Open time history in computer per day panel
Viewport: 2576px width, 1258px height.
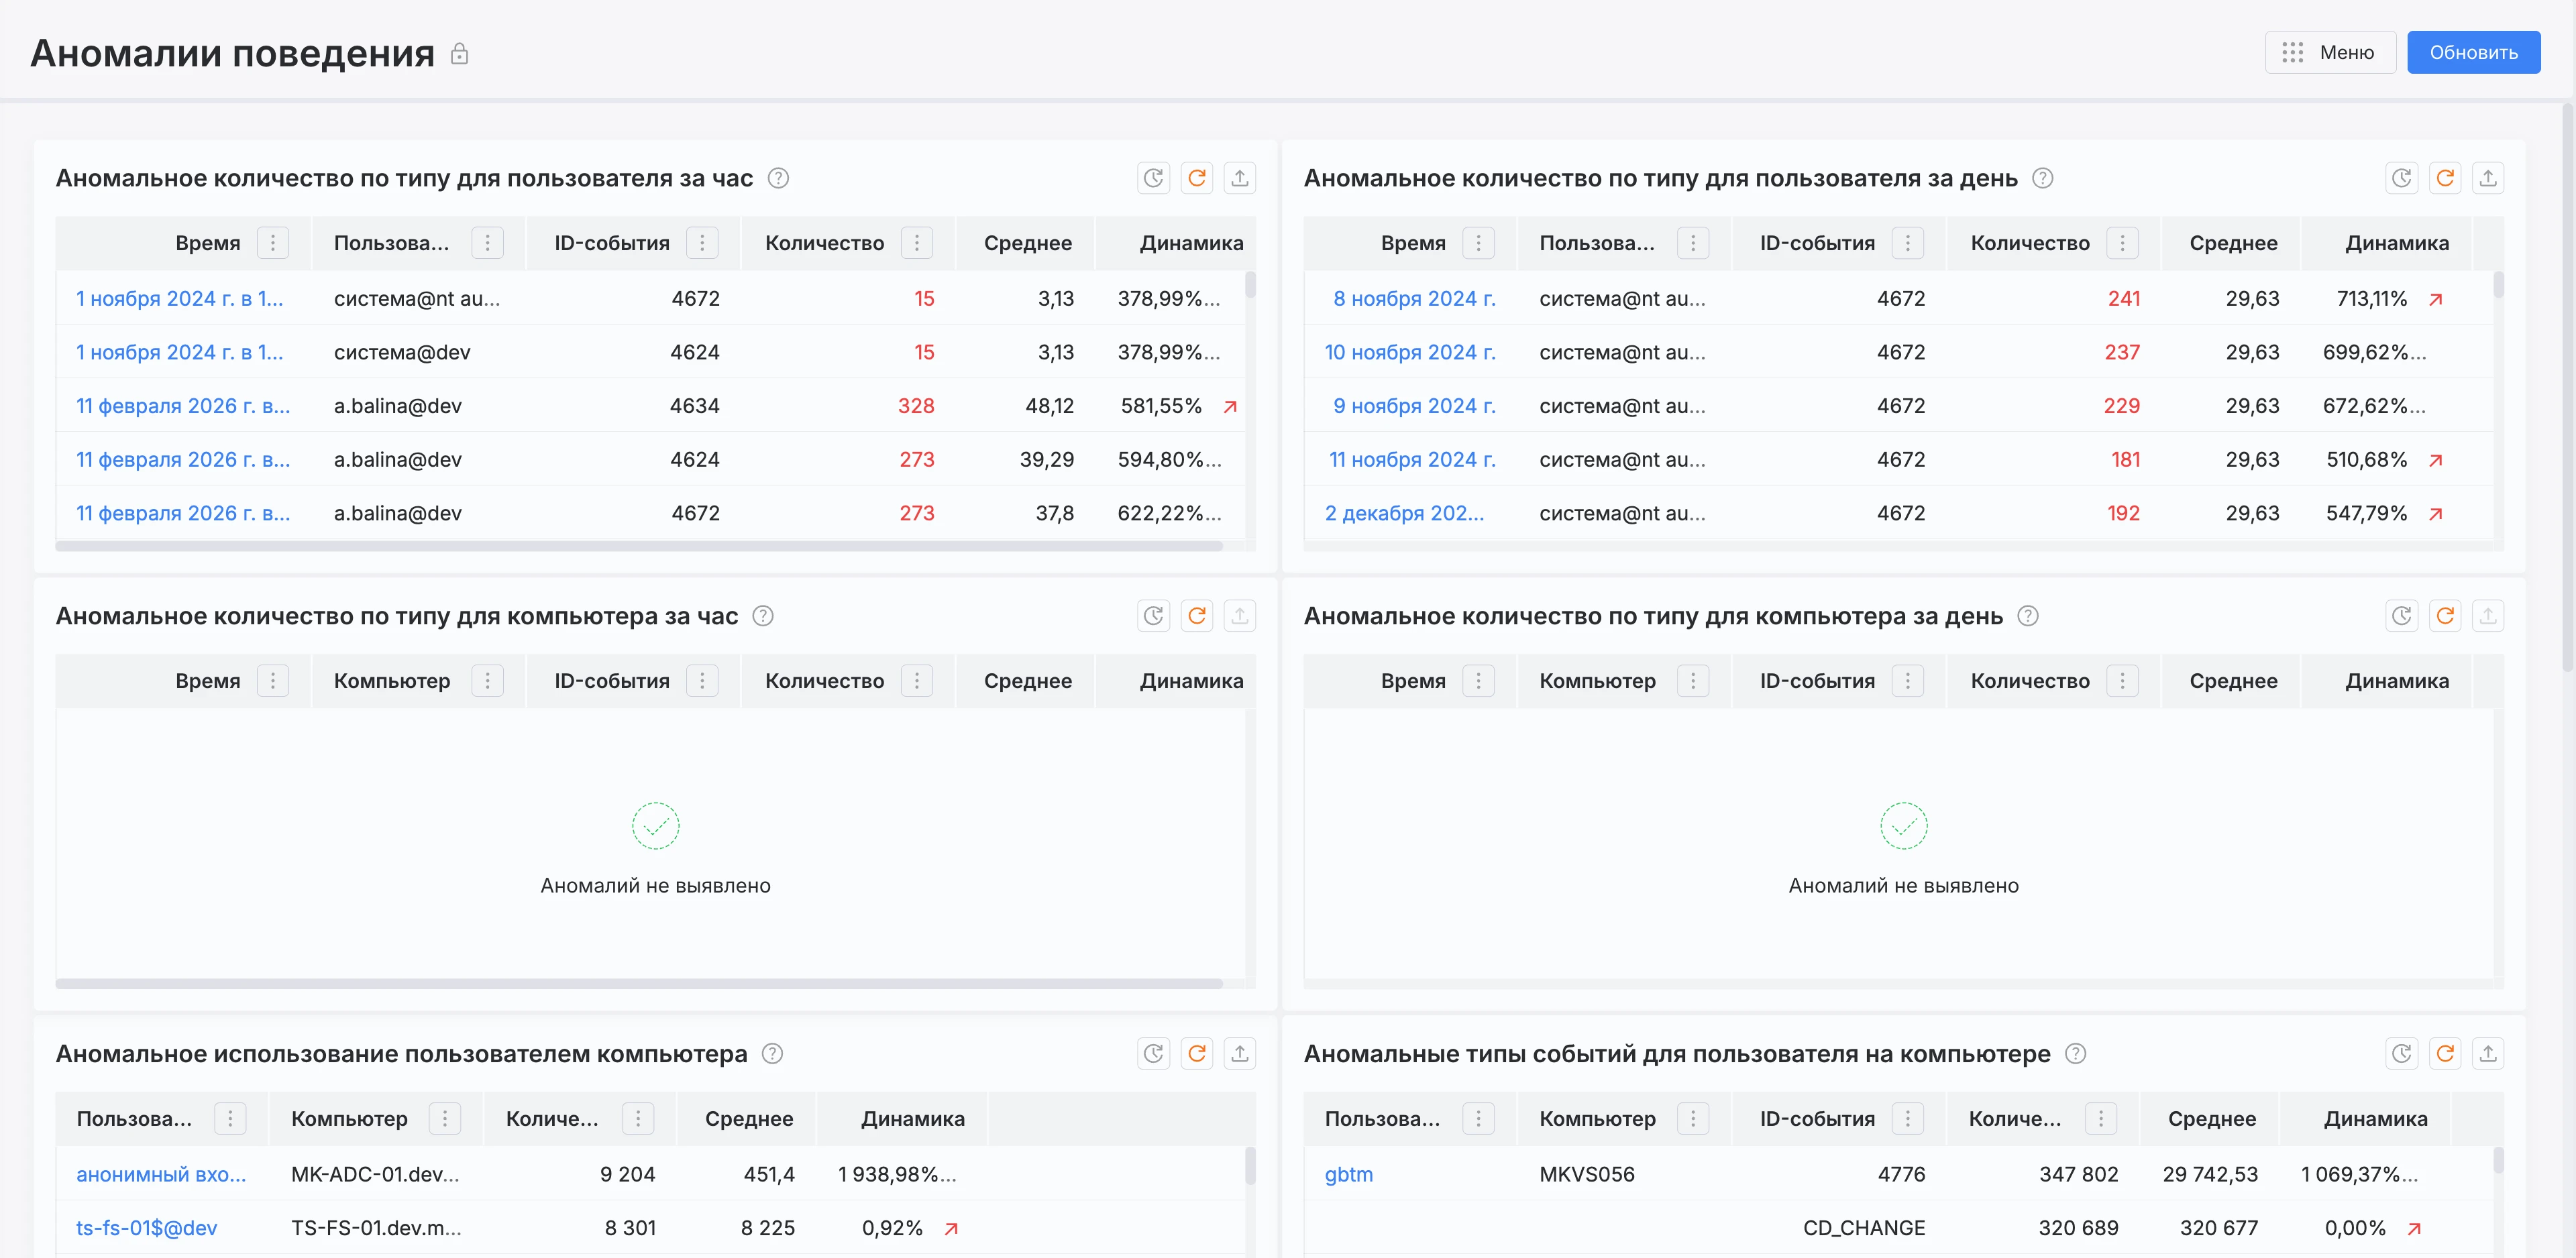click(x=2402, y=616)
